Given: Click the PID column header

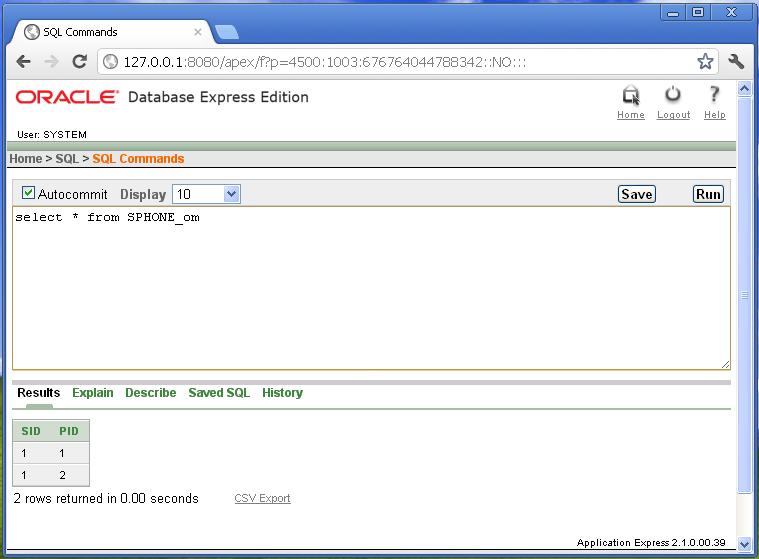Looking at the screenshot, I should click(69, 431).
